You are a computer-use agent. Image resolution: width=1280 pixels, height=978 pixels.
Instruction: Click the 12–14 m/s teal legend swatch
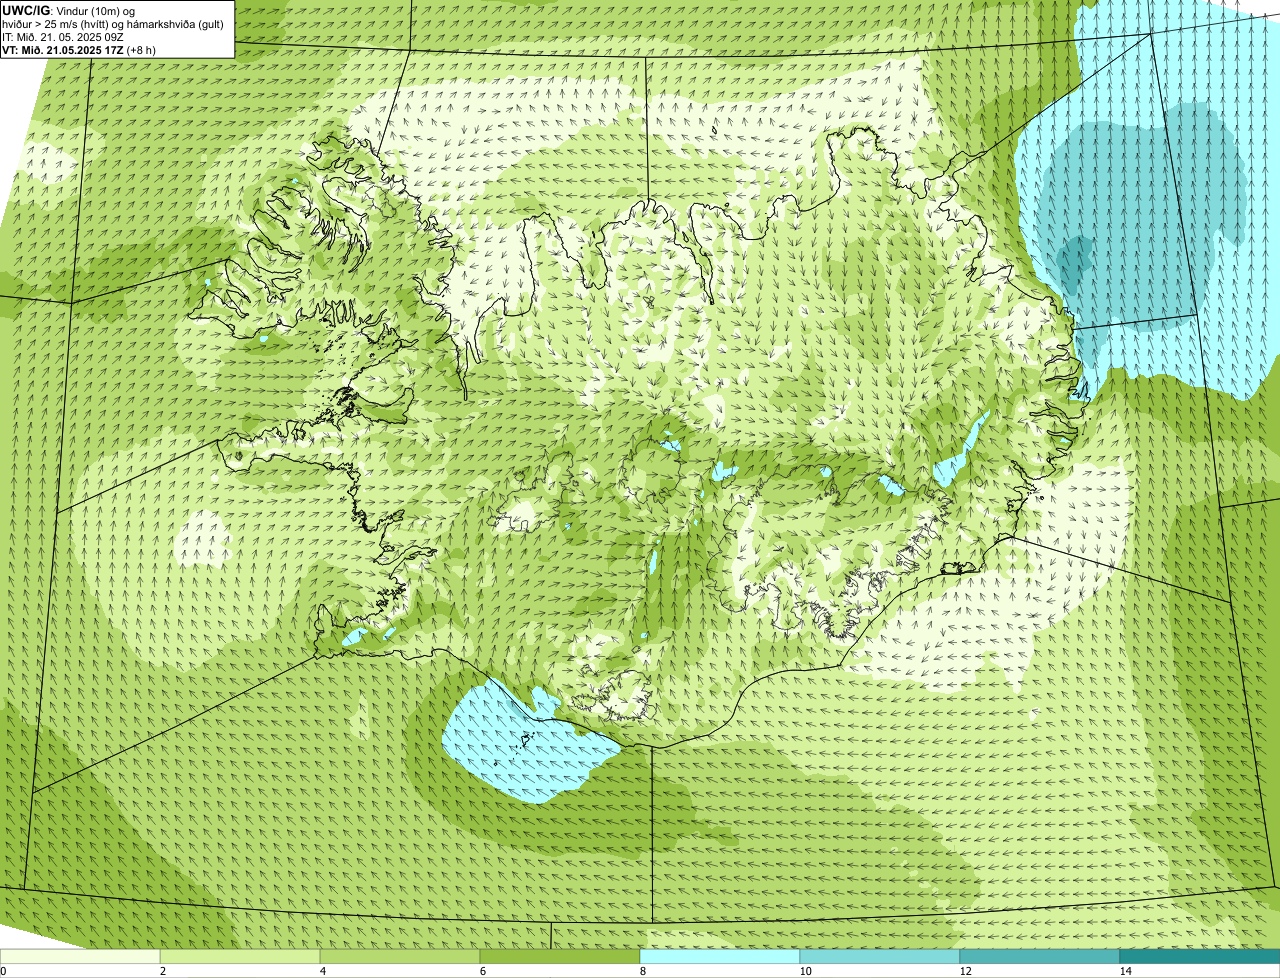(1040, 956)
